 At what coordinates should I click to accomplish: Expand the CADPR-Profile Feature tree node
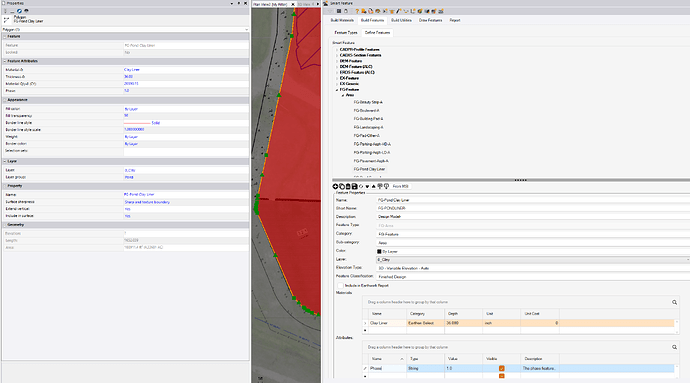(337, 50)
